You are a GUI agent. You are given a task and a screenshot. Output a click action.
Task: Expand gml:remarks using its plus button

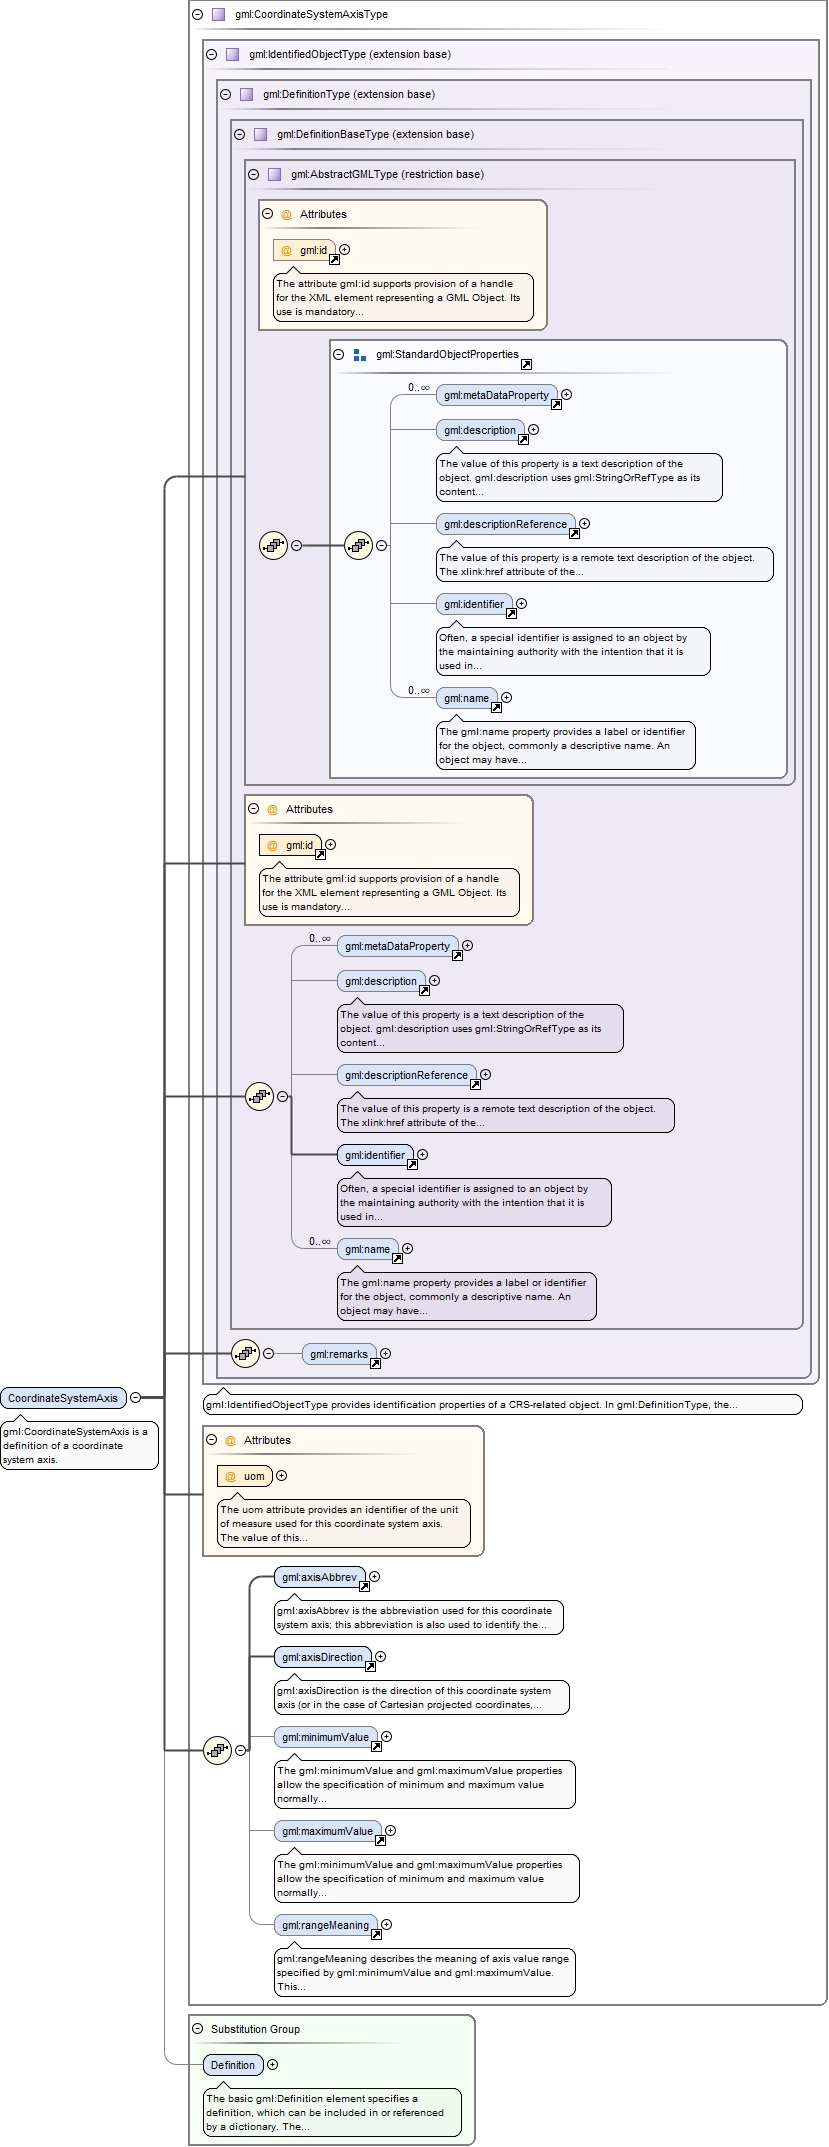[x=385, y=1354]
